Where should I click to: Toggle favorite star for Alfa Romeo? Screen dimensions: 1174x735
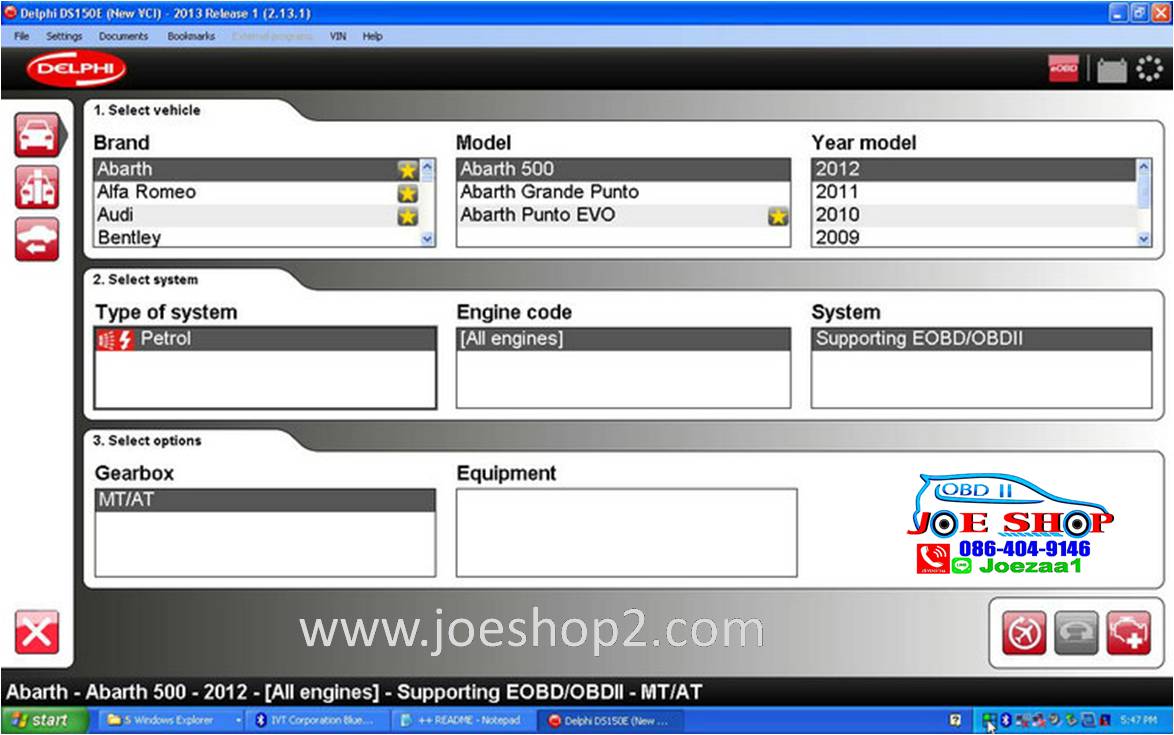tap(407, 193)
